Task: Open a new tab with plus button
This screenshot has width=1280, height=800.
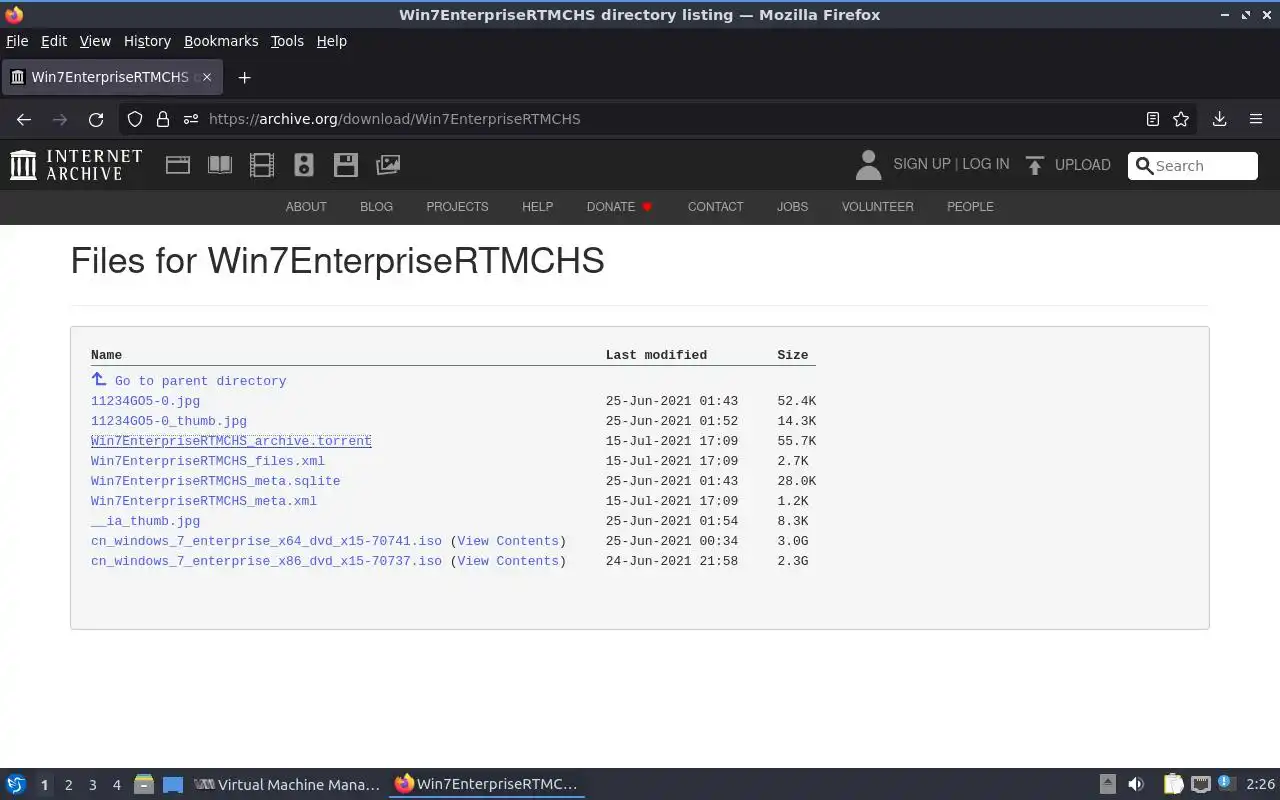Action: click(x=244, y=77)
